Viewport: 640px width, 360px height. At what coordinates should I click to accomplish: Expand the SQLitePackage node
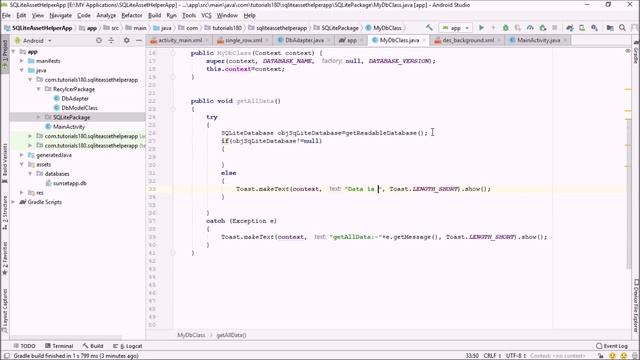(x=38, y=117)
